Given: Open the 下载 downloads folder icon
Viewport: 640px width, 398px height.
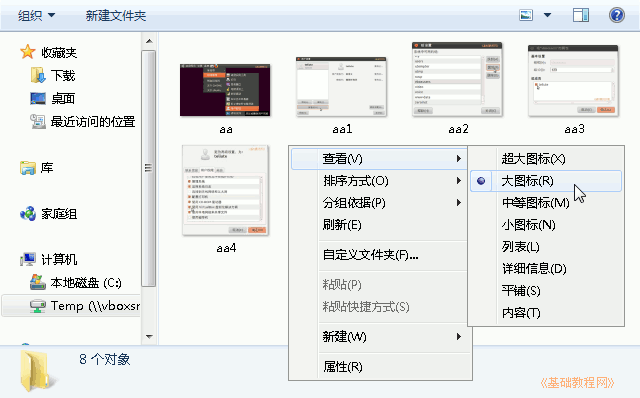Looking at the screenshot, I should (38, 76).
